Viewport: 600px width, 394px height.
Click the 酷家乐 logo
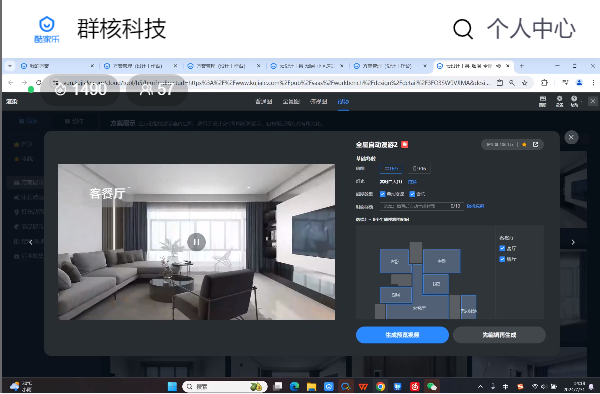click(47, 29)
